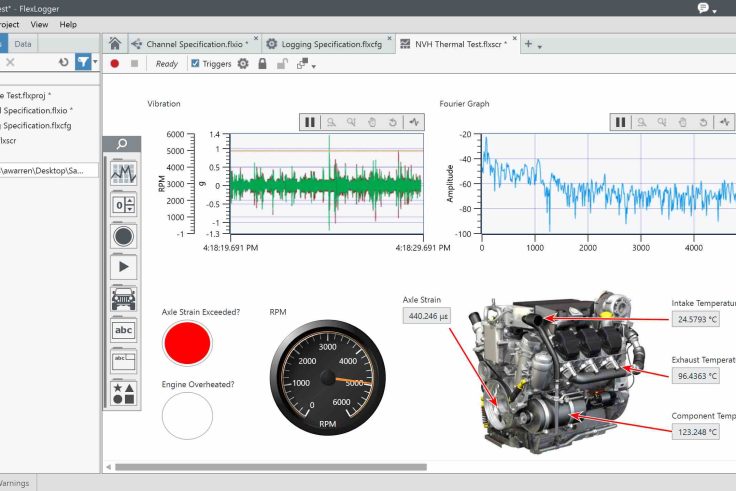This screenshot has width=736, height=491.
Task: Select Specification.flxcfg in project tree
Action: (36, 125)
